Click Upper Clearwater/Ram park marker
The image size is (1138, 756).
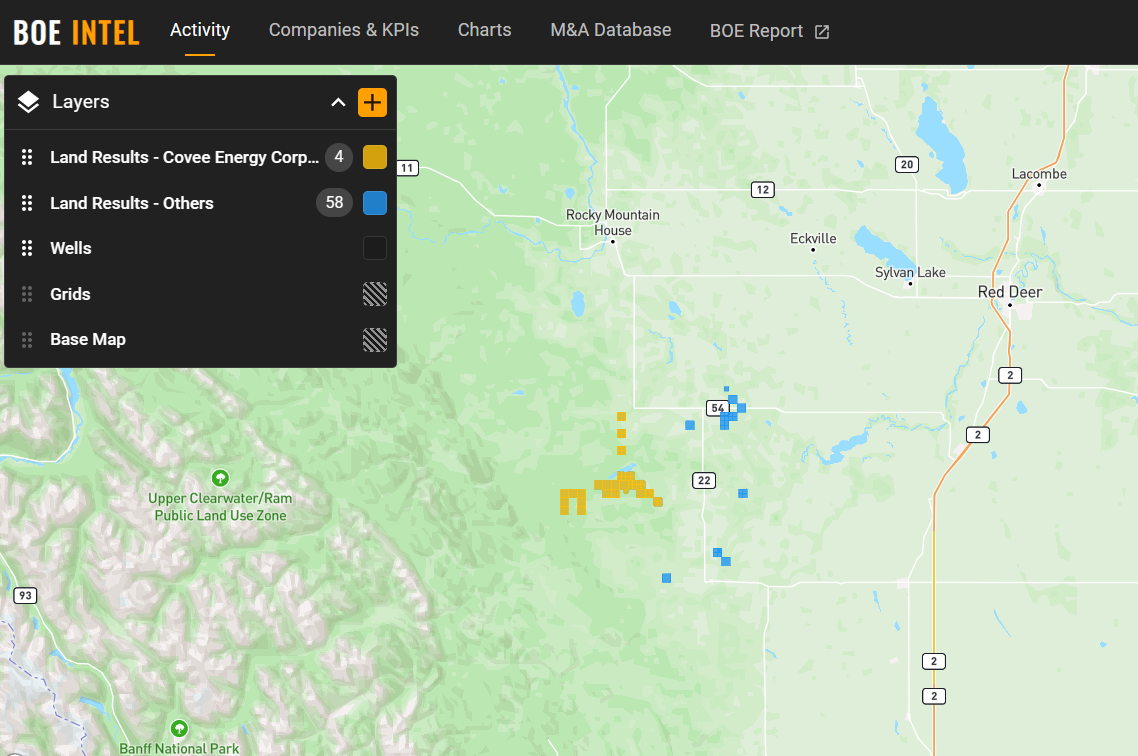pyautogui.click(x=220, y=478)
